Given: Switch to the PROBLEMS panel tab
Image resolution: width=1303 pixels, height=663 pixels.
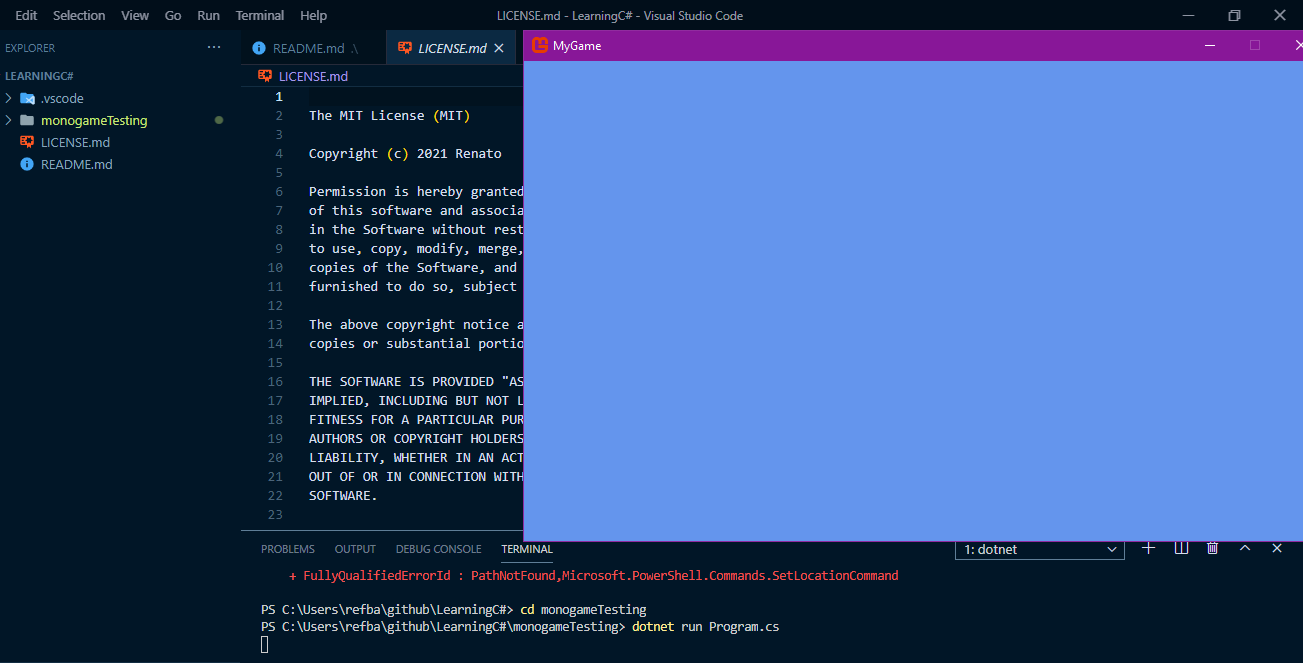Looking at the screenshot, I should pos(288,548).
